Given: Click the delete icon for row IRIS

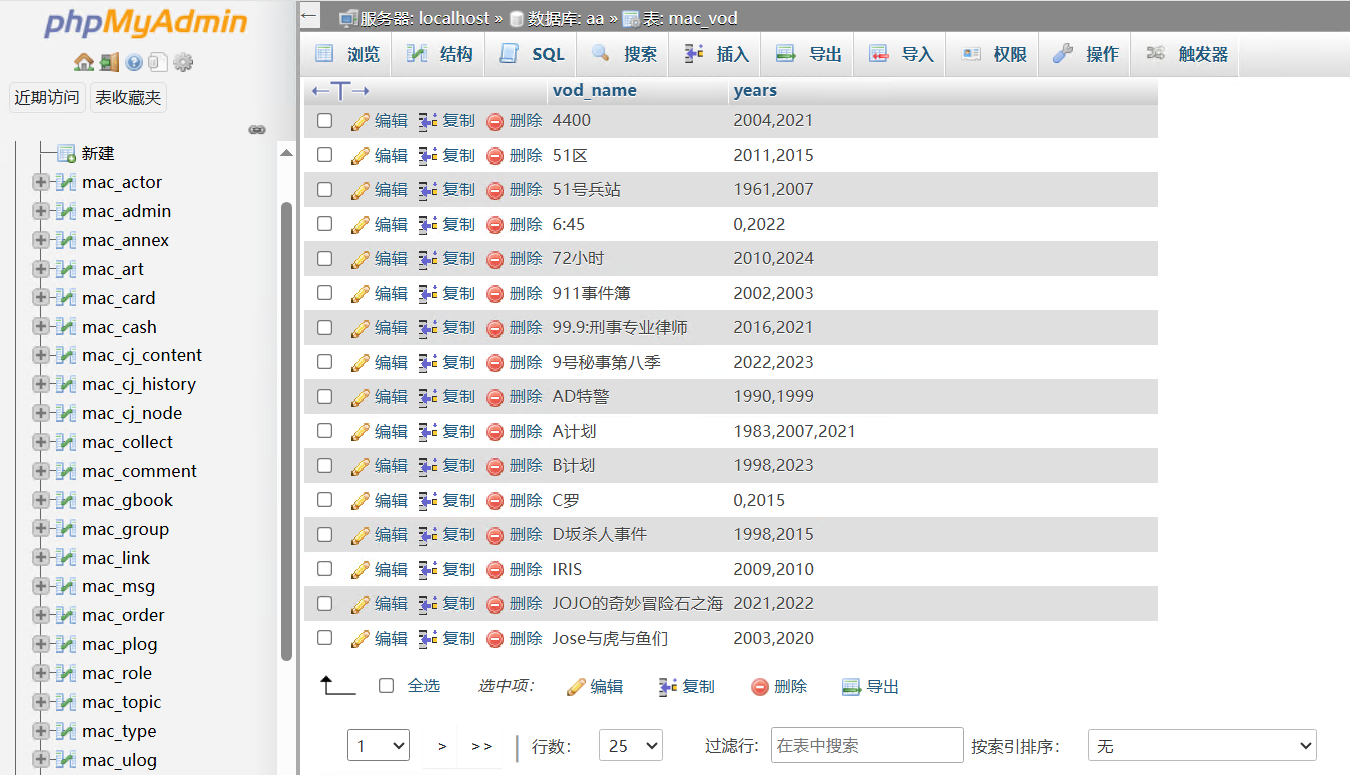Looking at the screenshot, I should (495, 570).
